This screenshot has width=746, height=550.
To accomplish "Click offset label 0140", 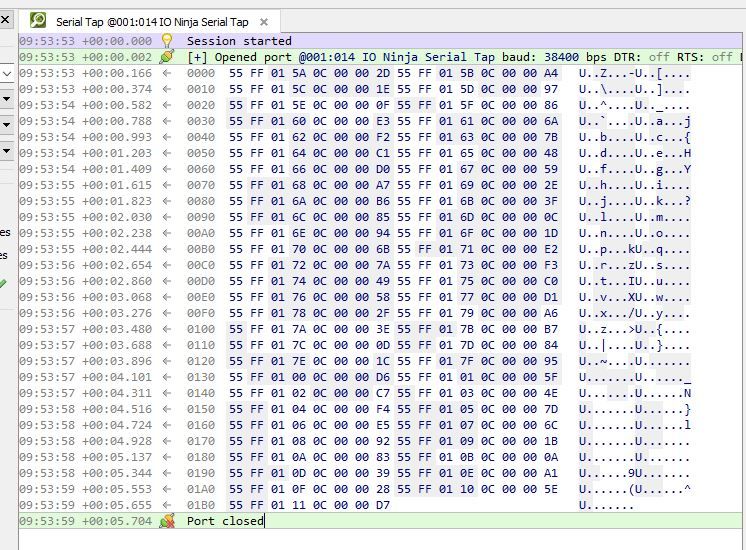I will pos(201,393).
